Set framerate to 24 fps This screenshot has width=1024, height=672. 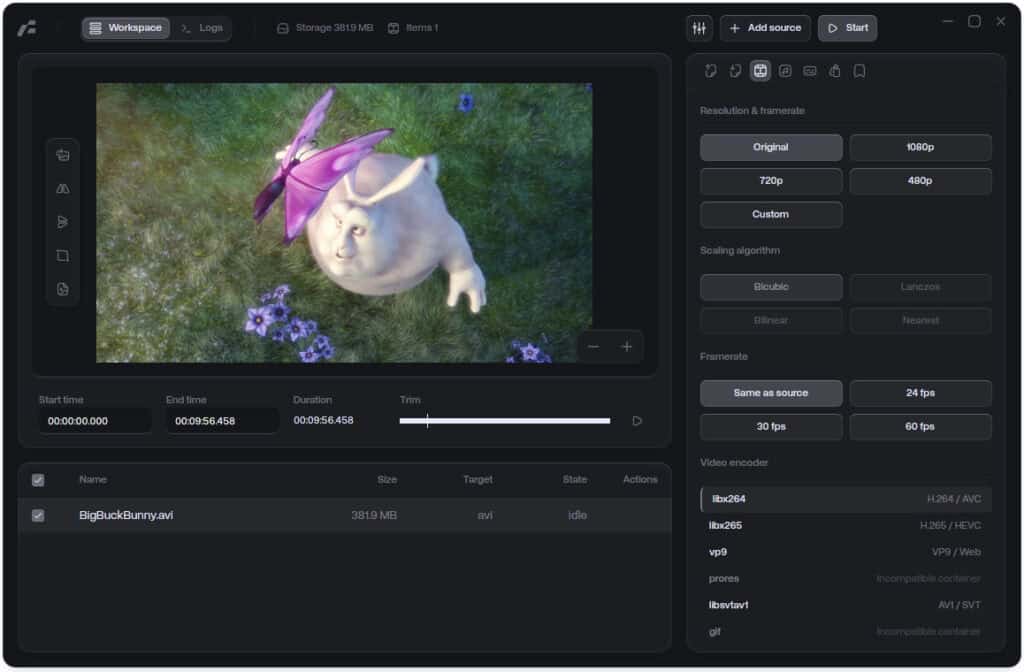tap(920, 393)
